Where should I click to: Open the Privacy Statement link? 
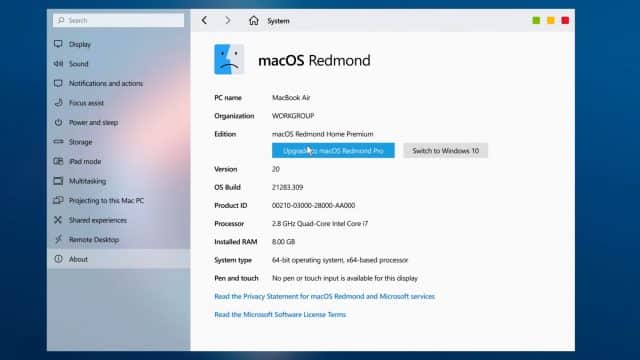click(324, 296)
